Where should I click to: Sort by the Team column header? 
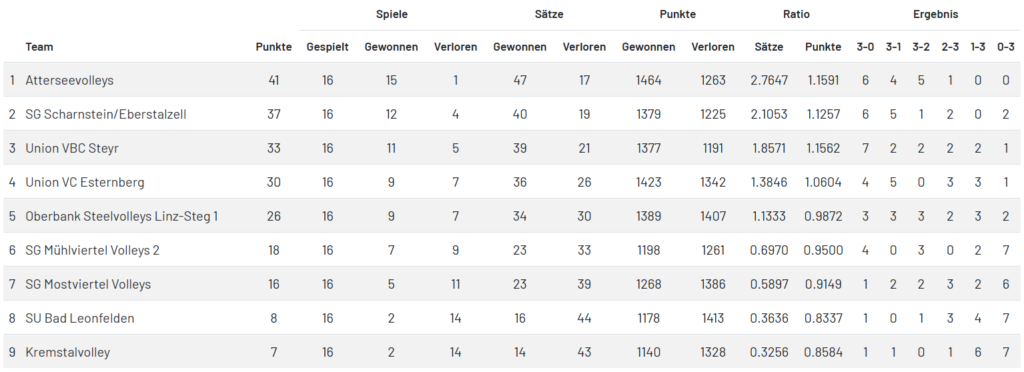click(x=39, y=47)
